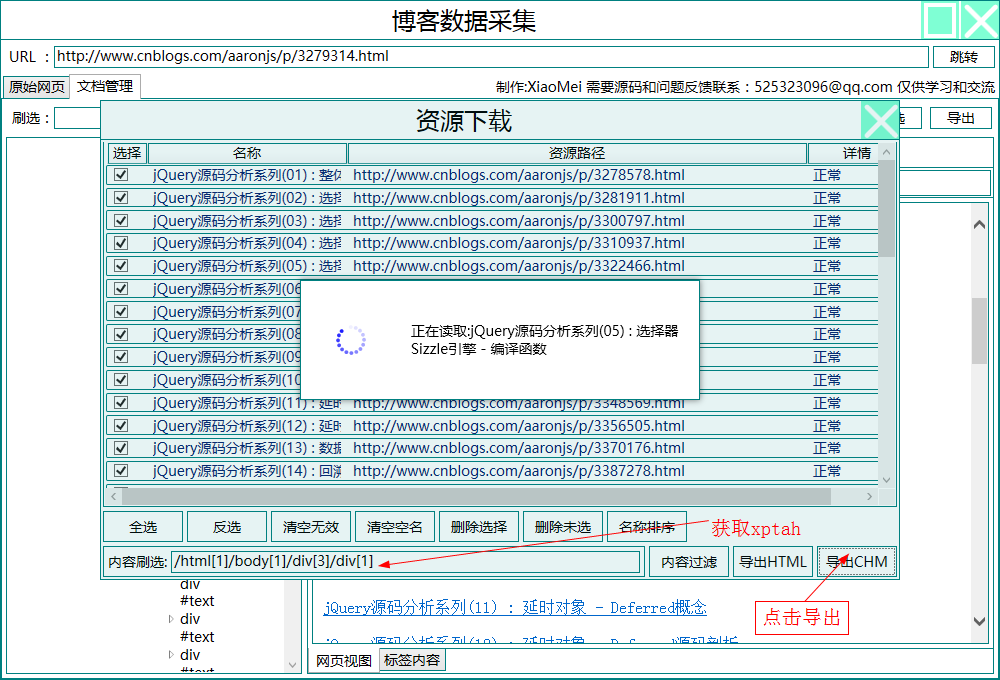Click the 清空空名 button
Viewport: 1000px width, 680px height.
click(x=395, y=527)
